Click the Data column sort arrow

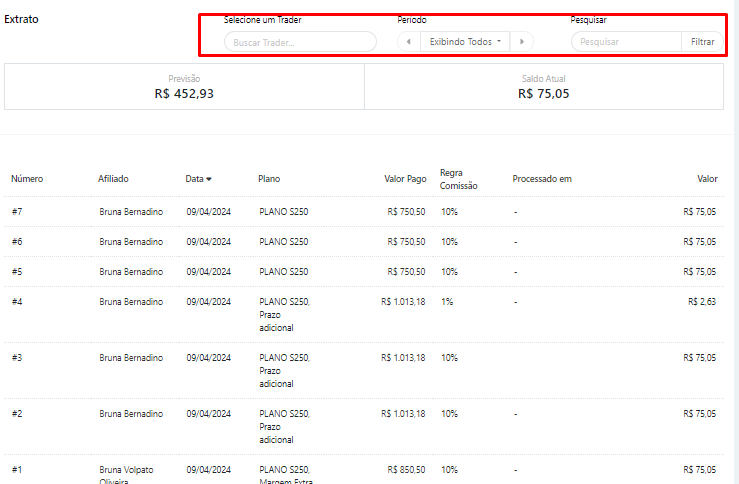point(209,179)
